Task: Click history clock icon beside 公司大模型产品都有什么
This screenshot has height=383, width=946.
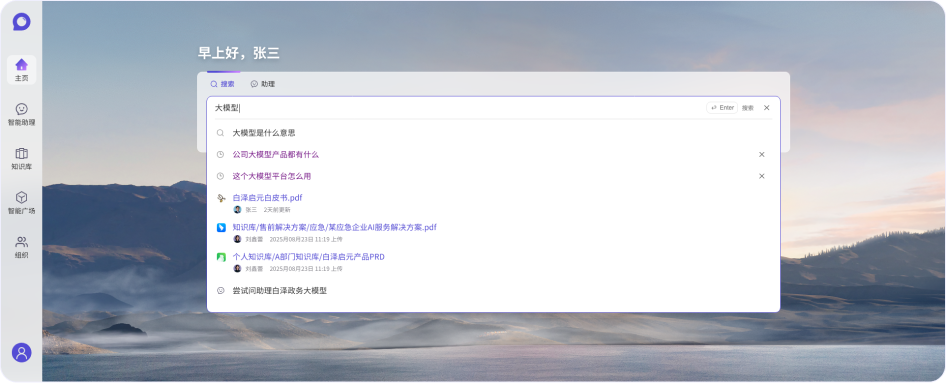Action: [220, 154]
